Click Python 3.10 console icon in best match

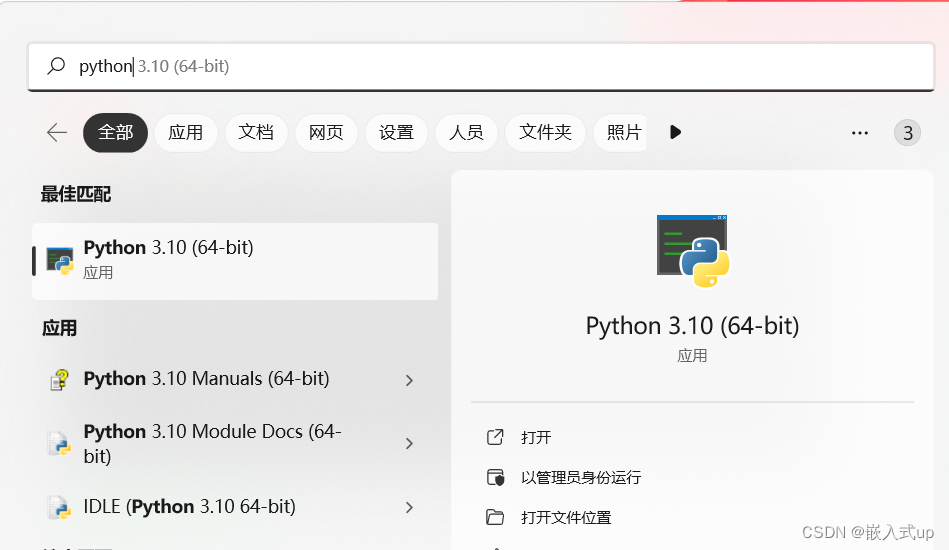[x=60, y=261]
